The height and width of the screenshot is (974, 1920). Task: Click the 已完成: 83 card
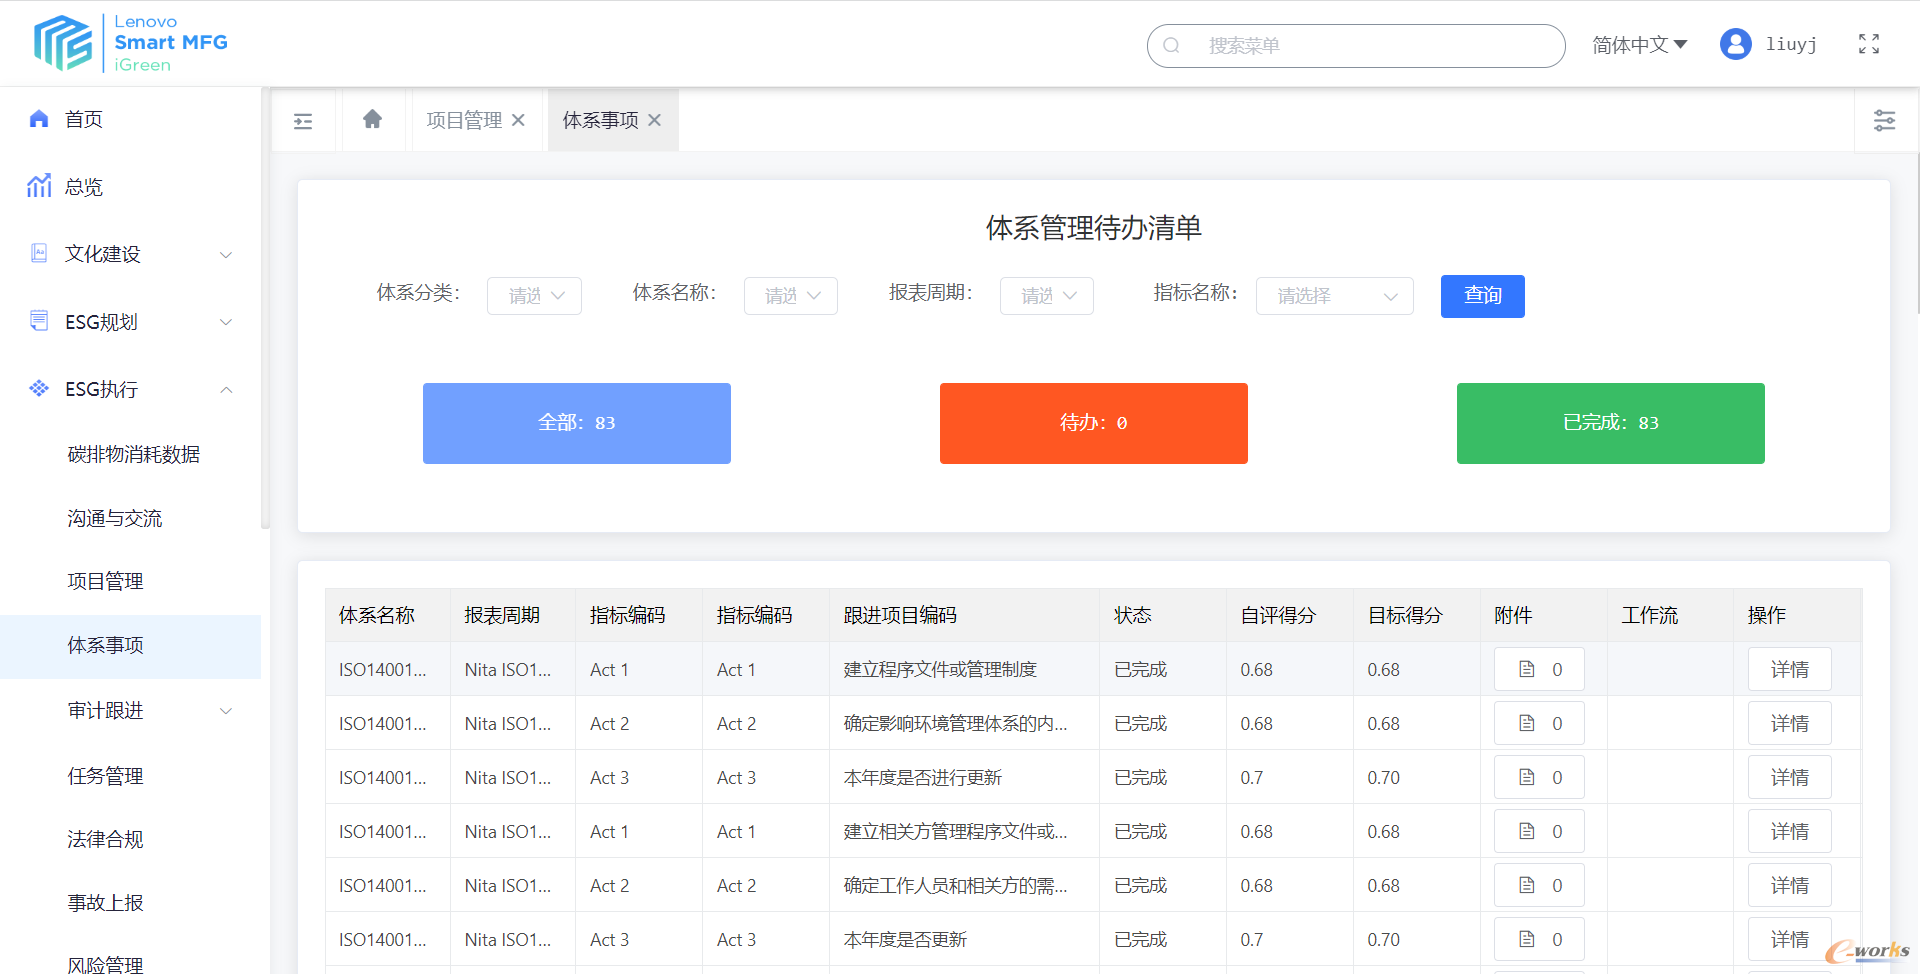[1611, 423]
